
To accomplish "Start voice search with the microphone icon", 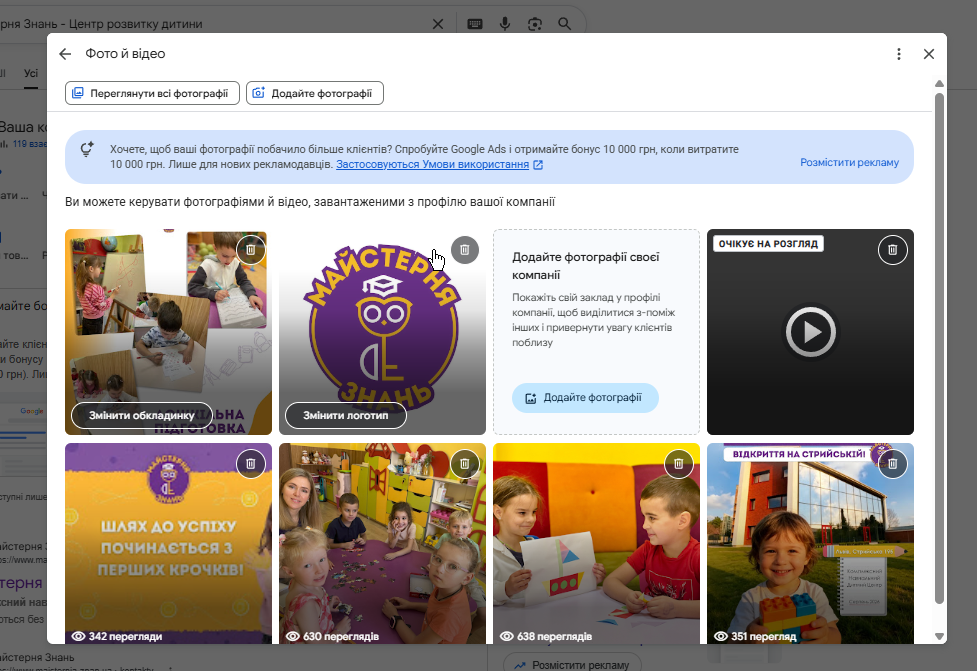I will point(505,24).
